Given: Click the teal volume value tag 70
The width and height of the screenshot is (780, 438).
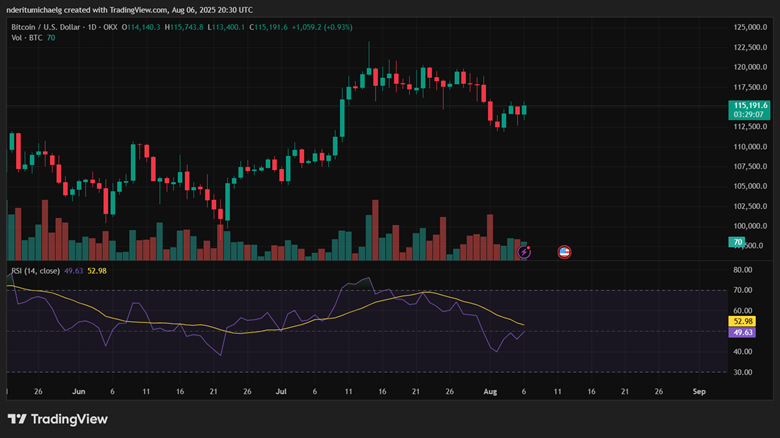Looking at the screenshot, I should tap(736, 242).
